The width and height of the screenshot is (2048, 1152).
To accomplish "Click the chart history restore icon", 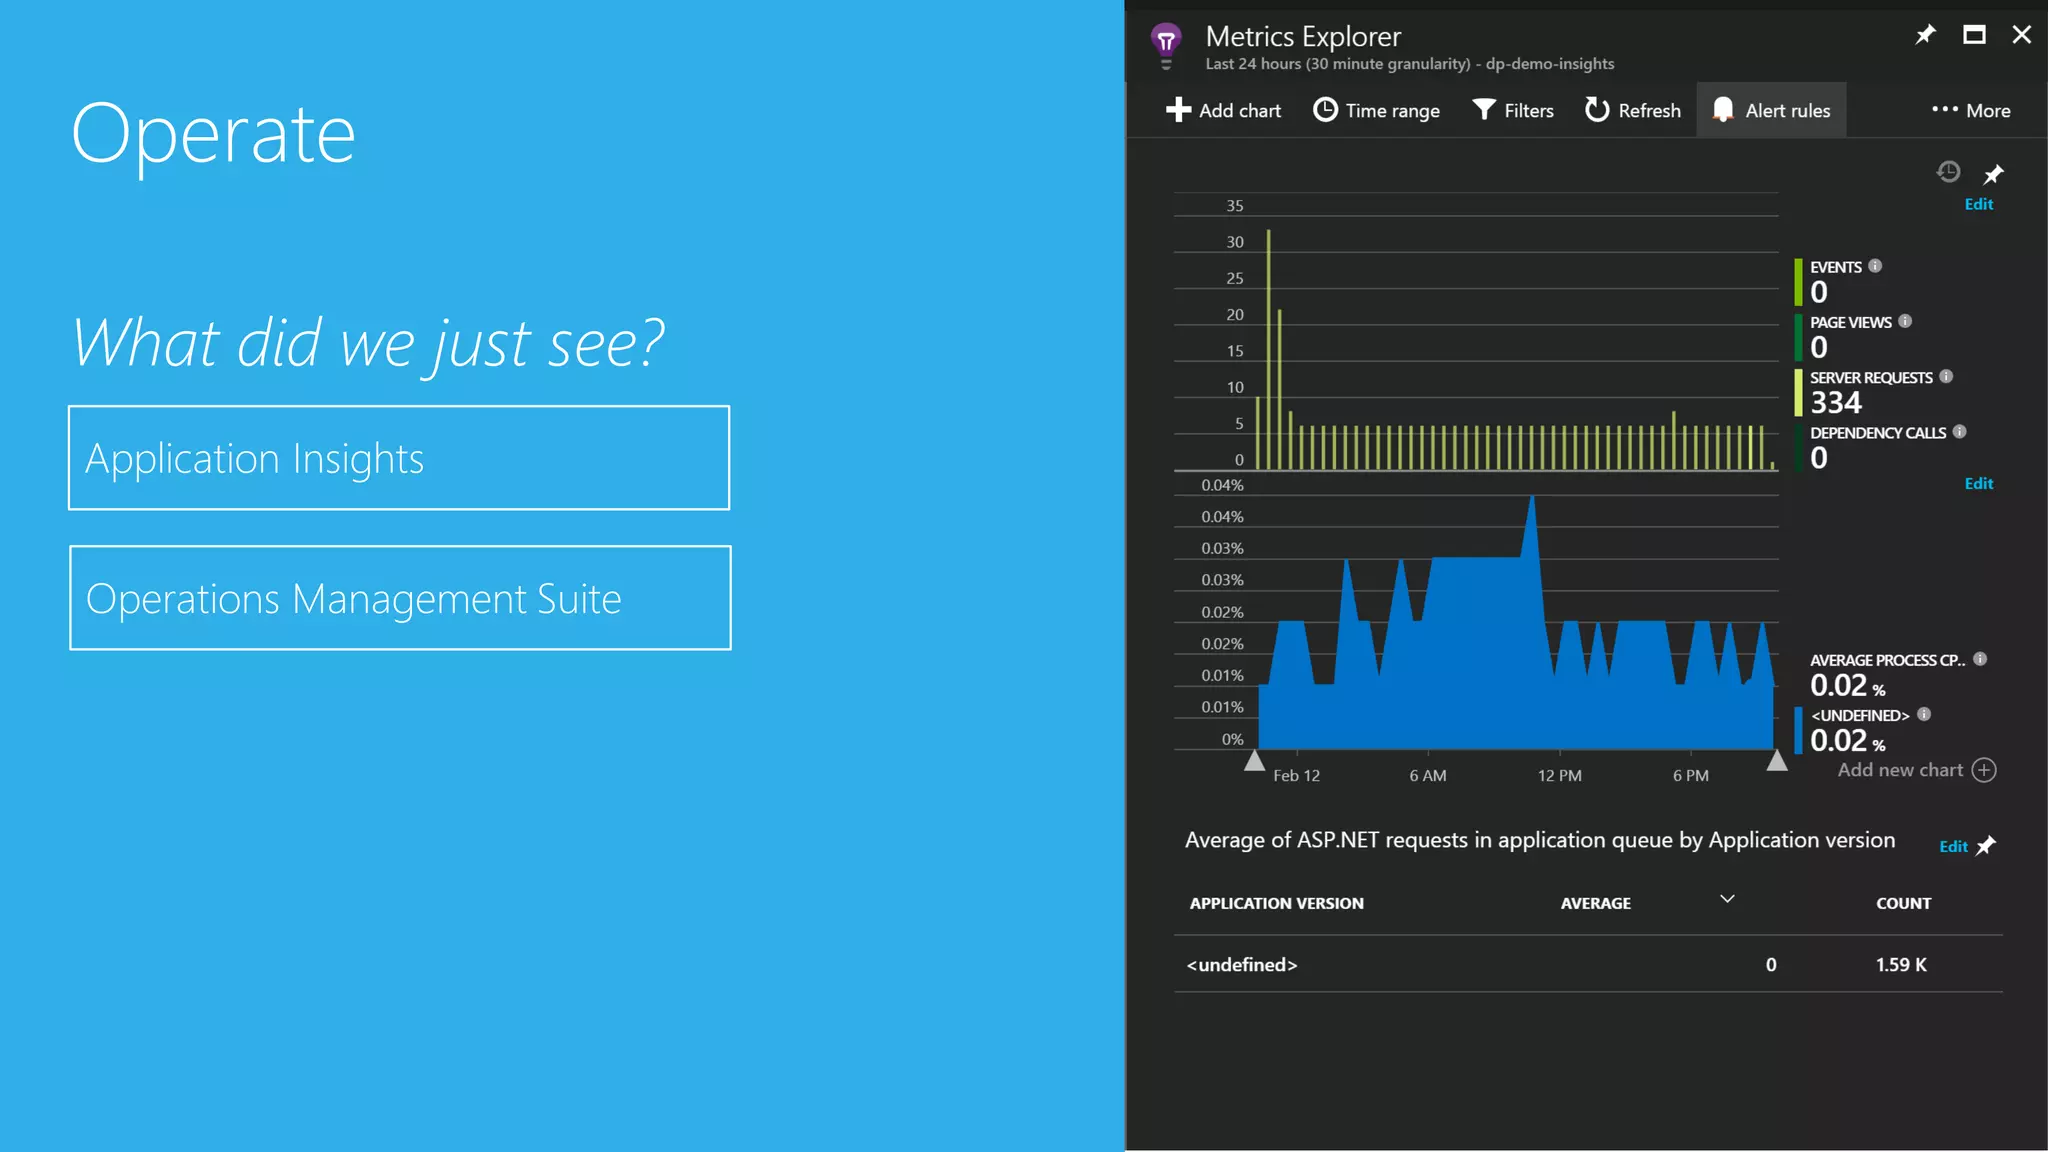I will [1948, 172].
